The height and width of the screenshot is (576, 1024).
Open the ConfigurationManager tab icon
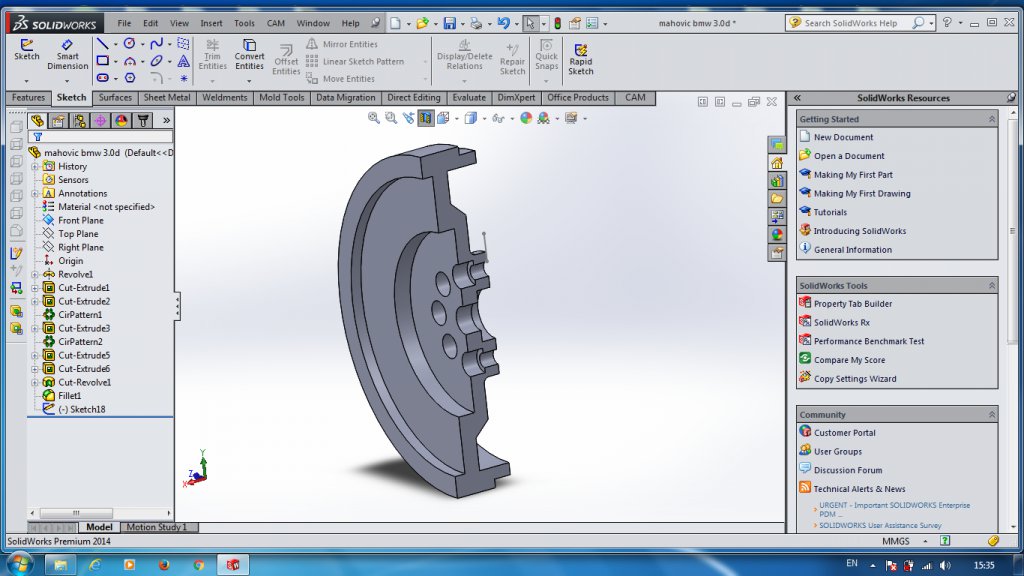[x=80, y=120]
